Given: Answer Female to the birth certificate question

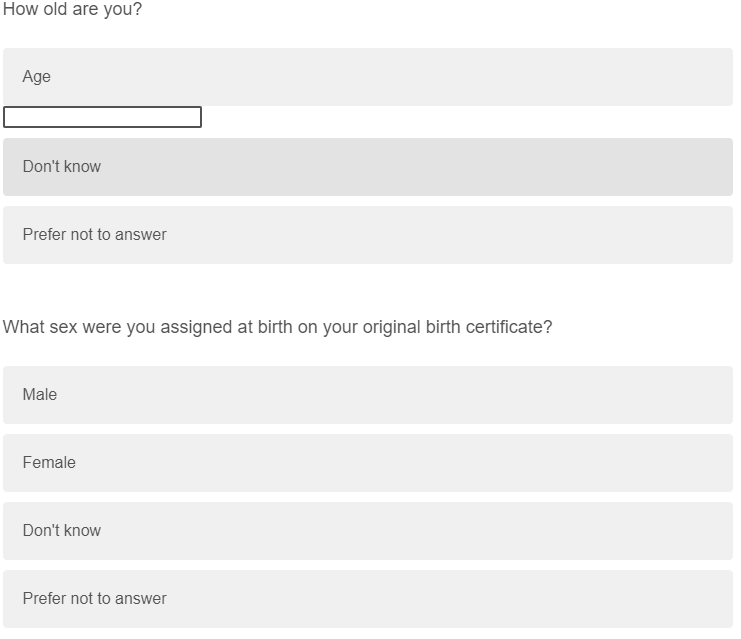Looking at the screenshot, I should (367, 463).
